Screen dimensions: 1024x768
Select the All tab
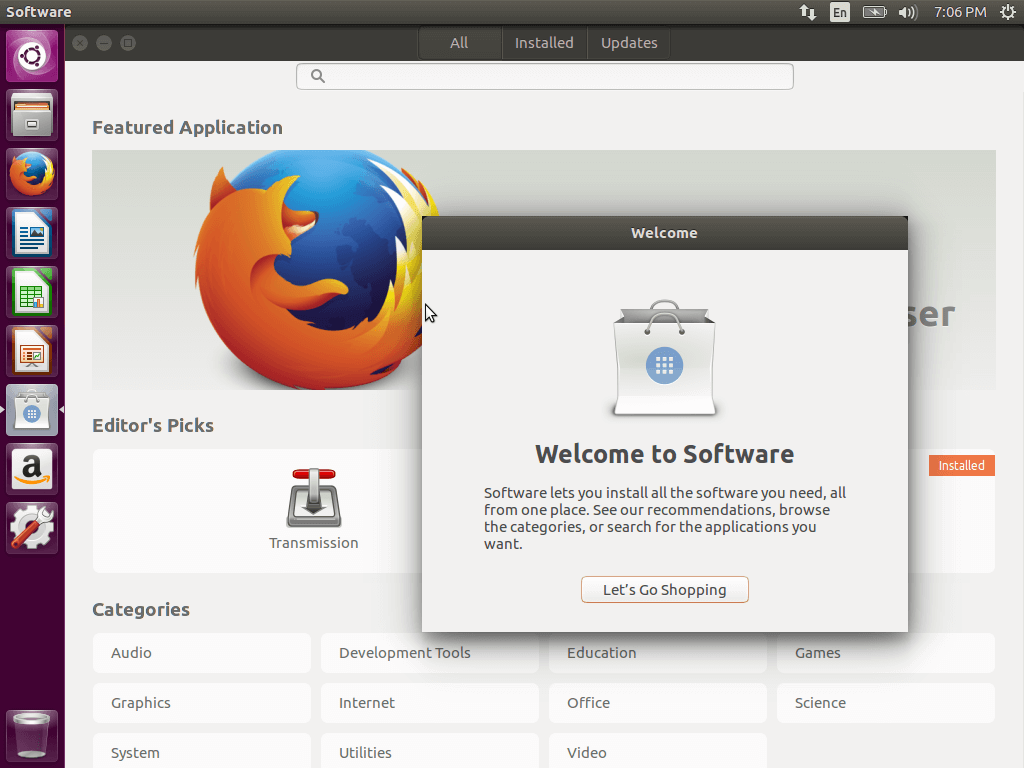pyautogui.click(x=459, y=43)
